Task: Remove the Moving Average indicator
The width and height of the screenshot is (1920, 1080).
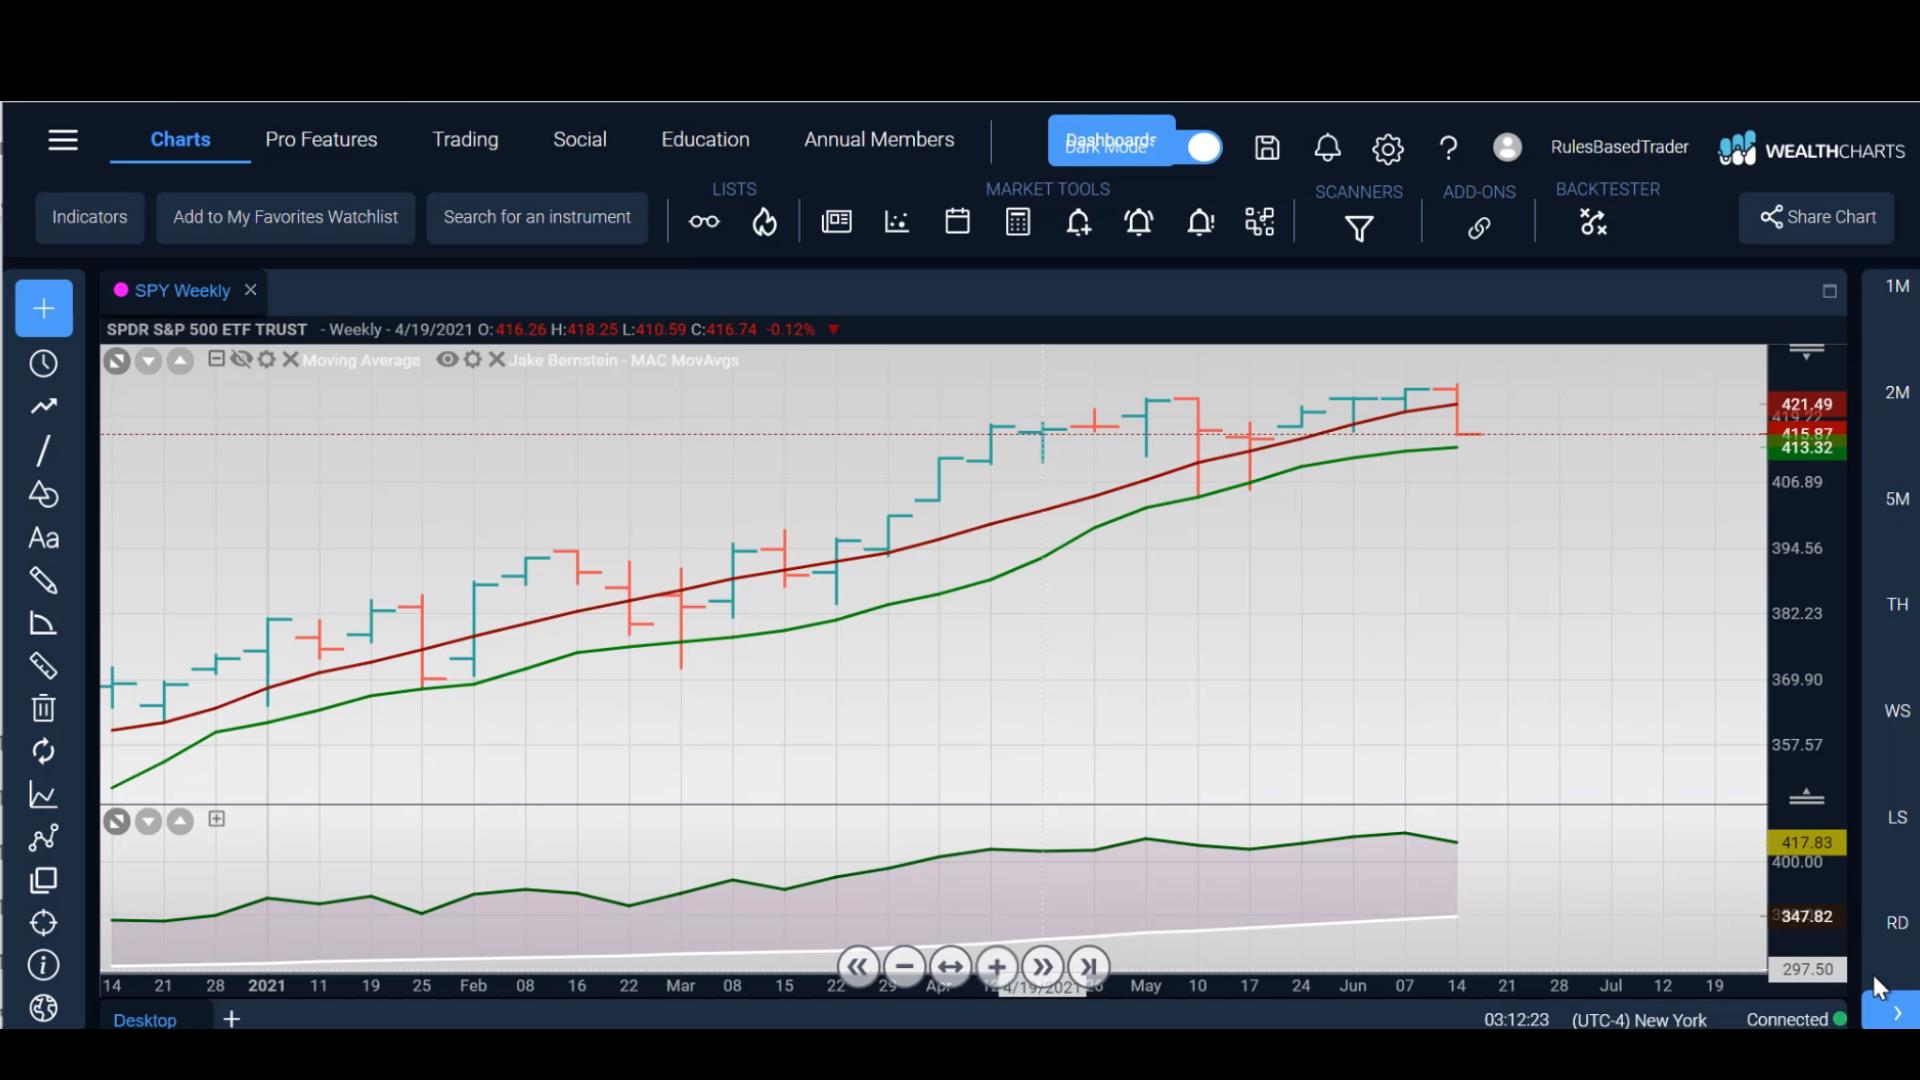Action: tap(291, 359)
